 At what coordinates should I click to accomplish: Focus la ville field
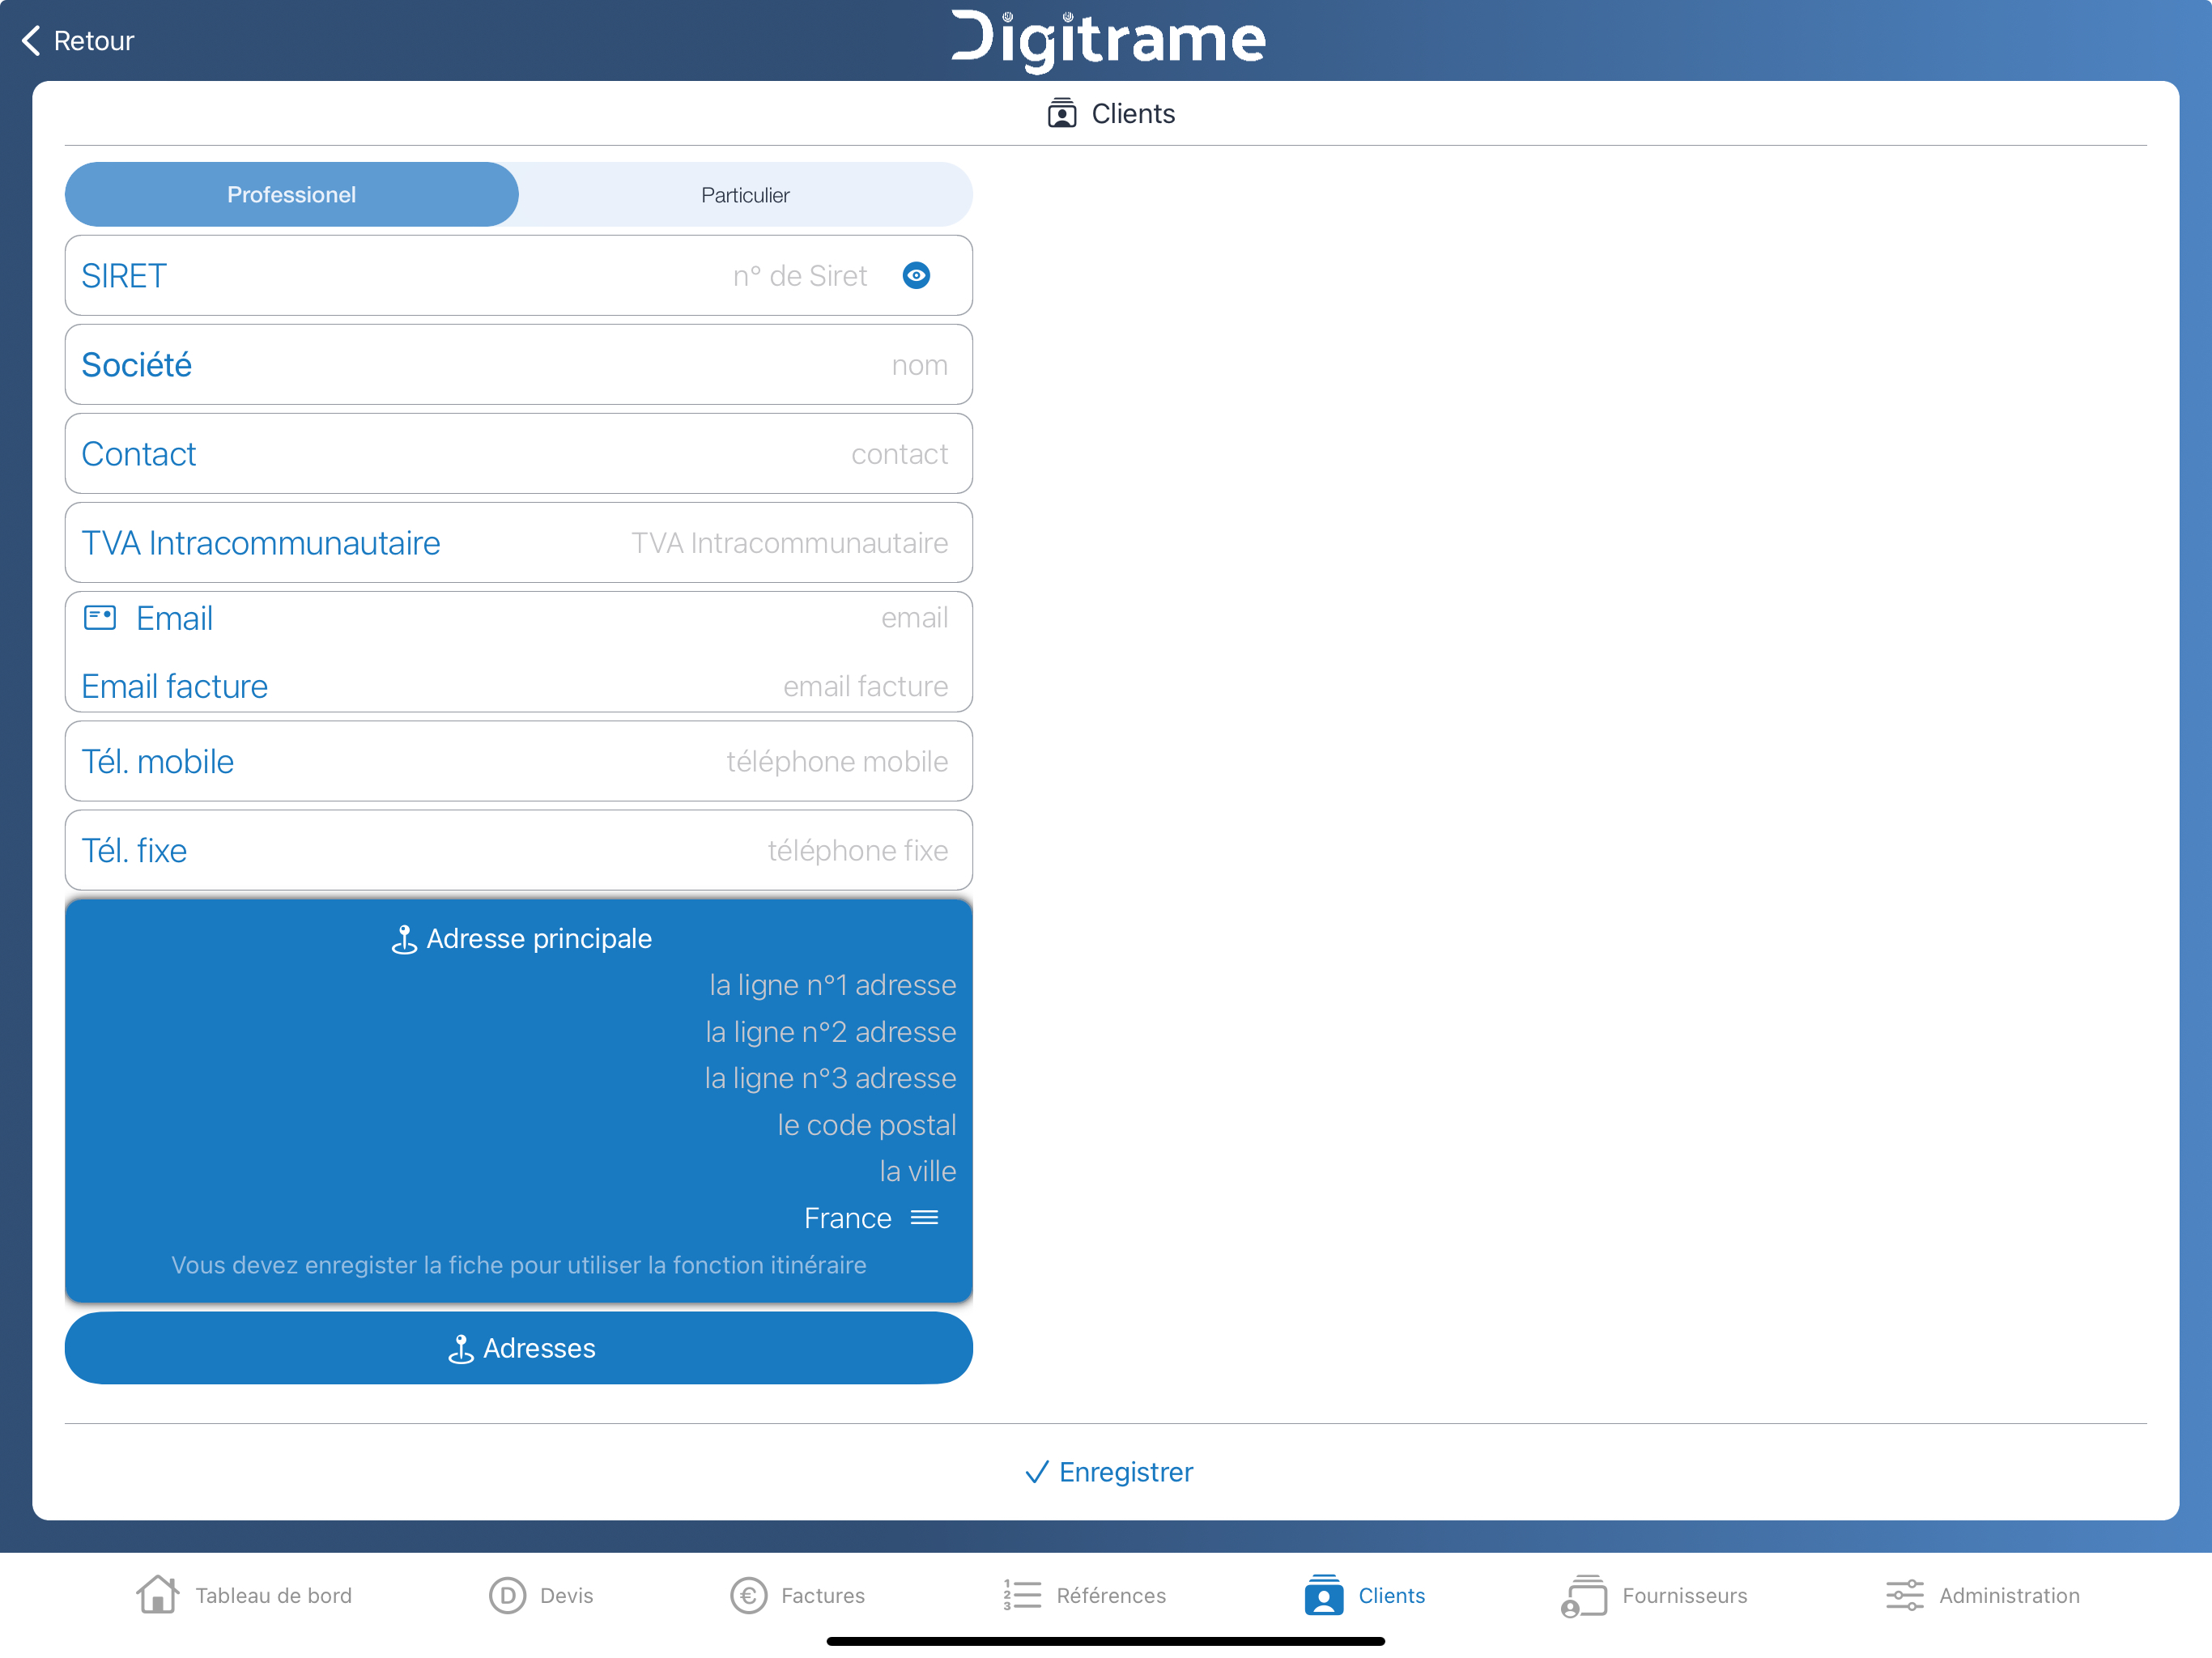click(x=917, y=1171)
